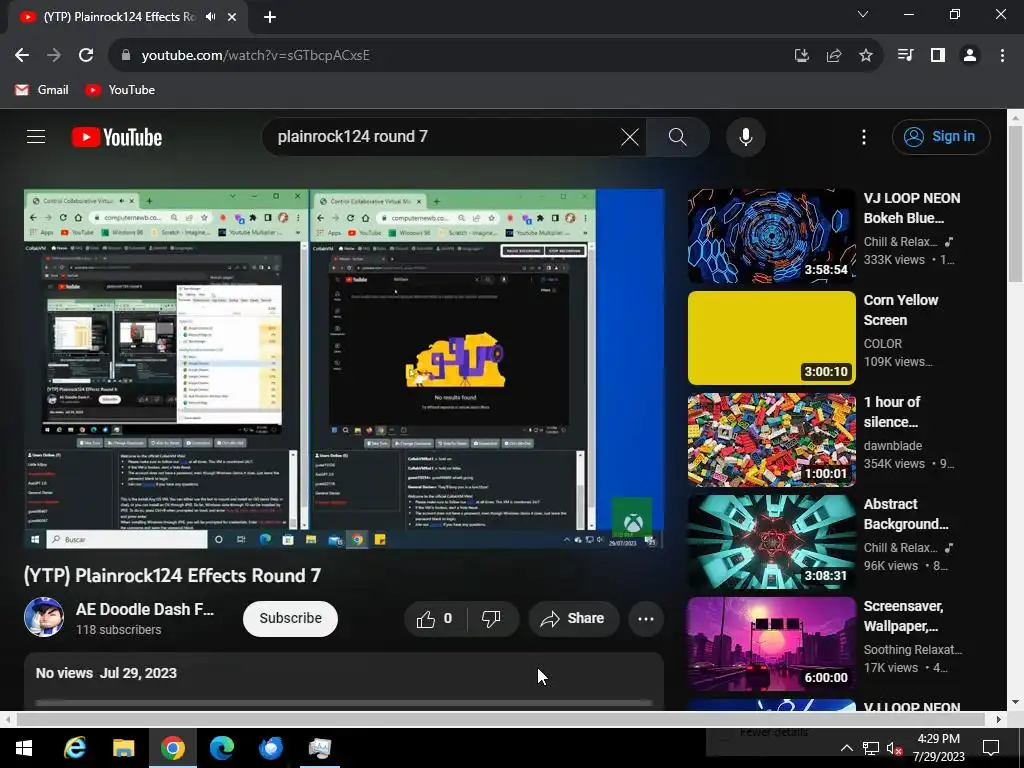Open Microsoft Edge from taskbar

pos(221,748)
